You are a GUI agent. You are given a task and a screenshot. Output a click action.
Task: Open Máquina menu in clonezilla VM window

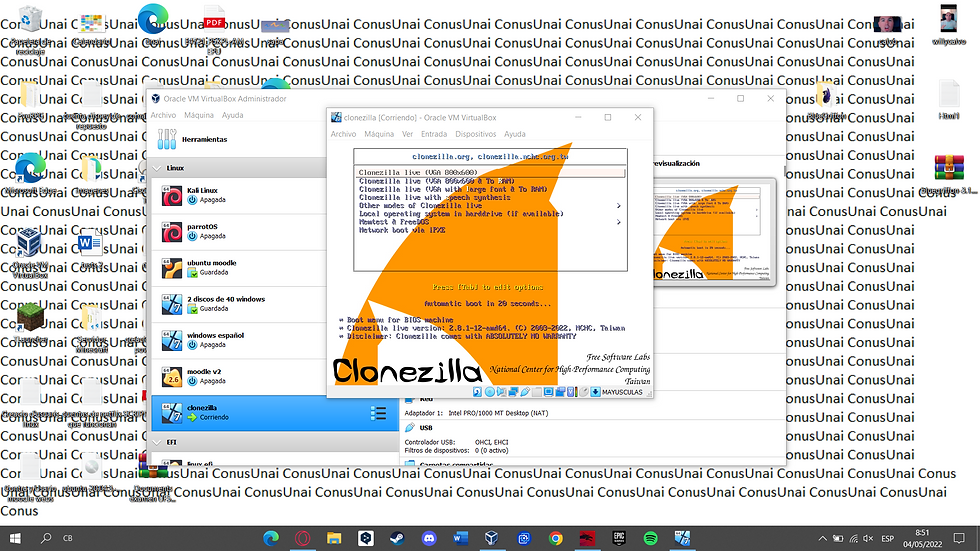pyautogui.click(x=379, y=134)
